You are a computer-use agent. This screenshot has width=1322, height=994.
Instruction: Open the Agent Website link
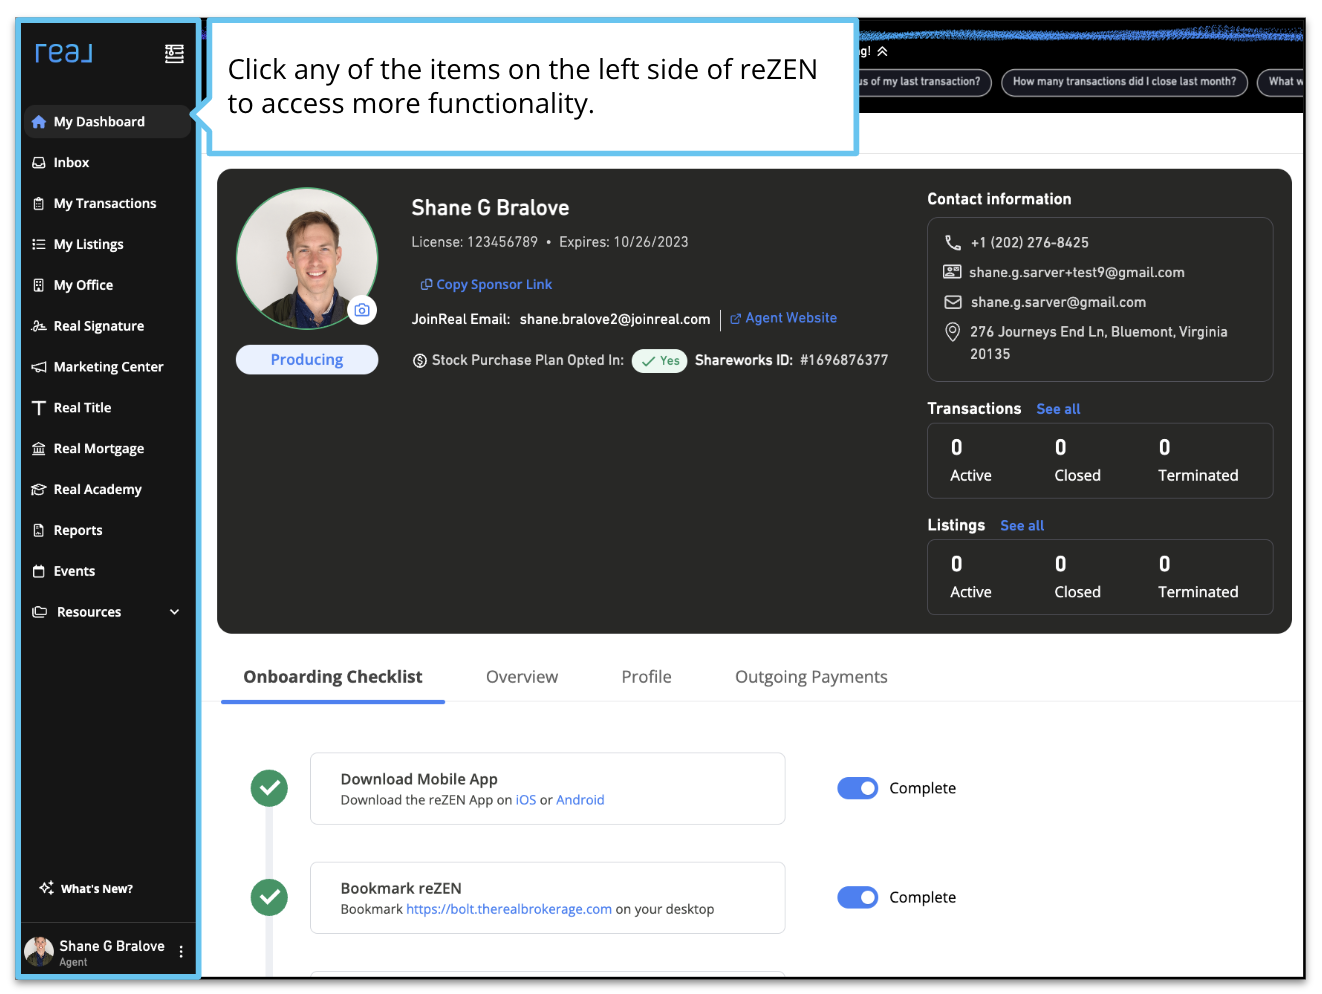784,318
